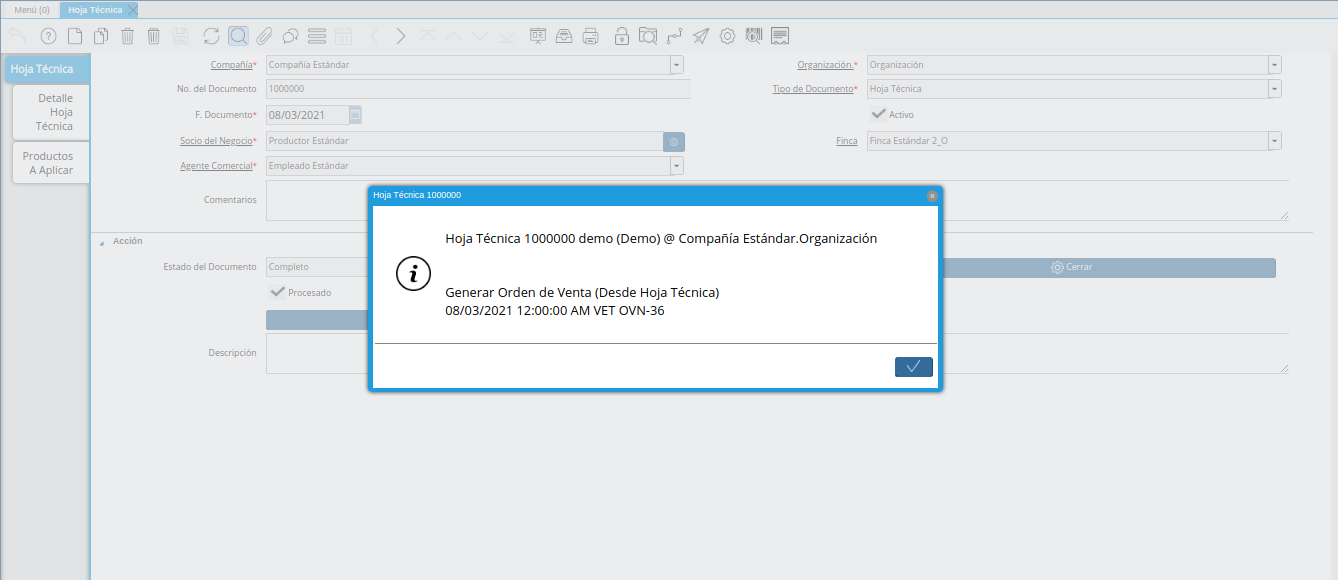Click the gear Process icon in toolbar
Viewport: 1338px width, 580px height.
[727, 36]
